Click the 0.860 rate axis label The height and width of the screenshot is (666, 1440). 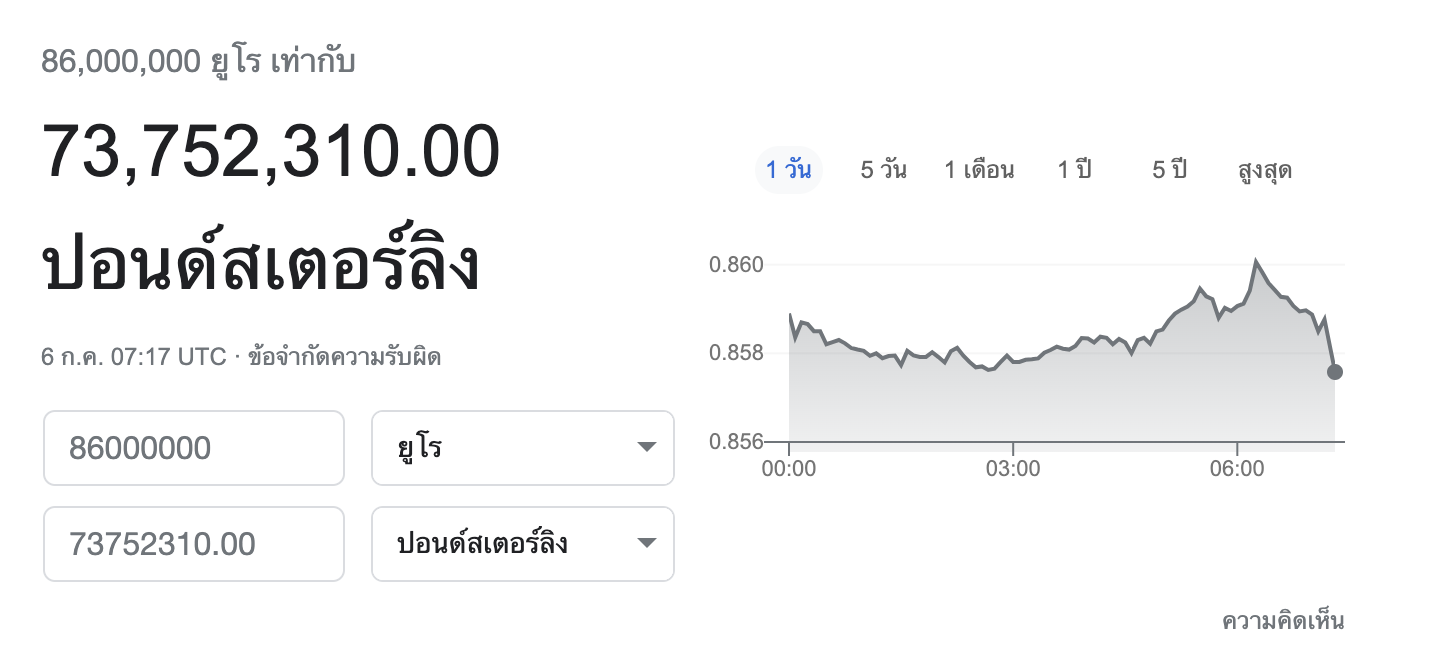[736, 265]
